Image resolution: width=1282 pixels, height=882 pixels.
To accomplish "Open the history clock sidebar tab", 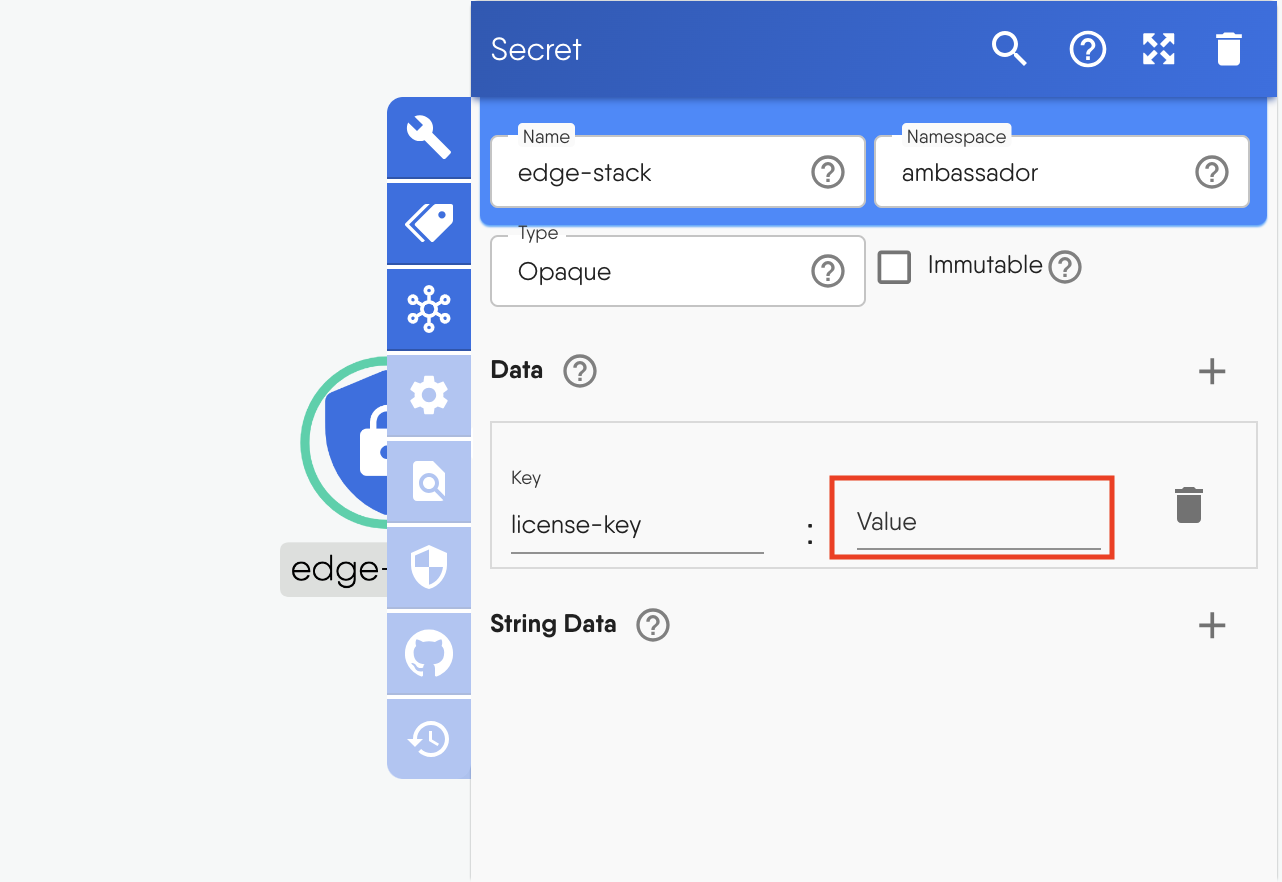I will (x=429, y=740).
